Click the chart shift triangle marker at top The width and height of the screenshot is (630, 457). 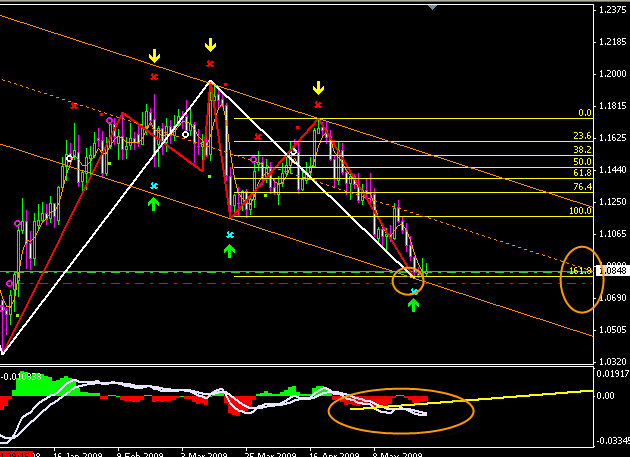[x=432, y=7]
